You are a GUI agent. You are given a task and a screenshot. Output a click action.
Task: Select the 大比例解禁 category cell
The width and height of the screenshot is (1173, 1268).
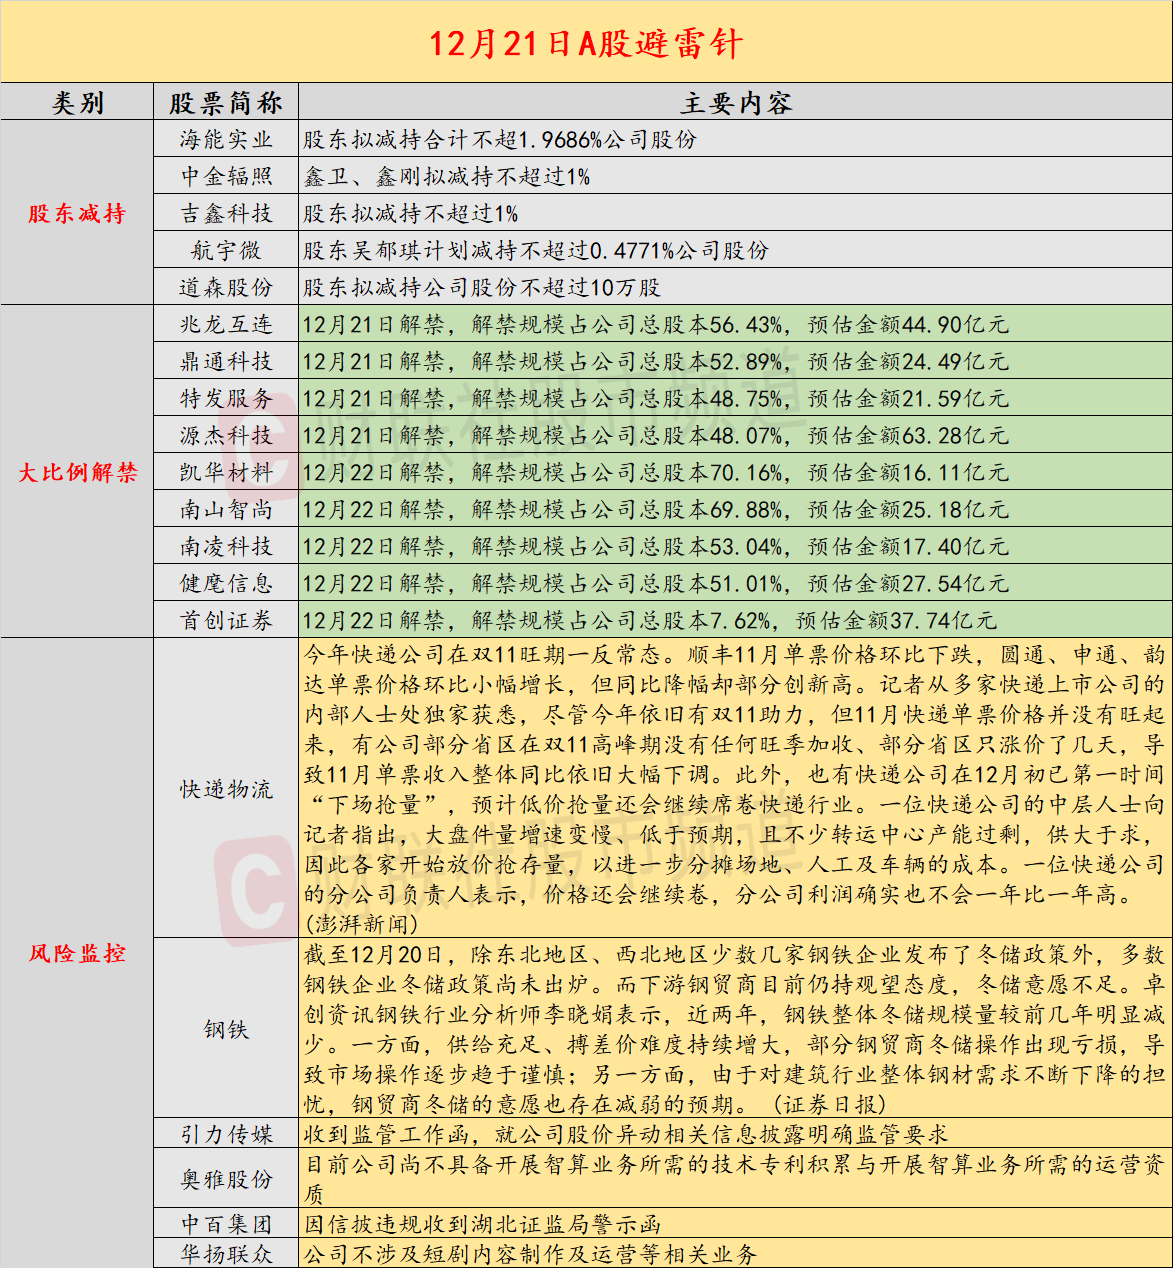click(x=77, y=472)
